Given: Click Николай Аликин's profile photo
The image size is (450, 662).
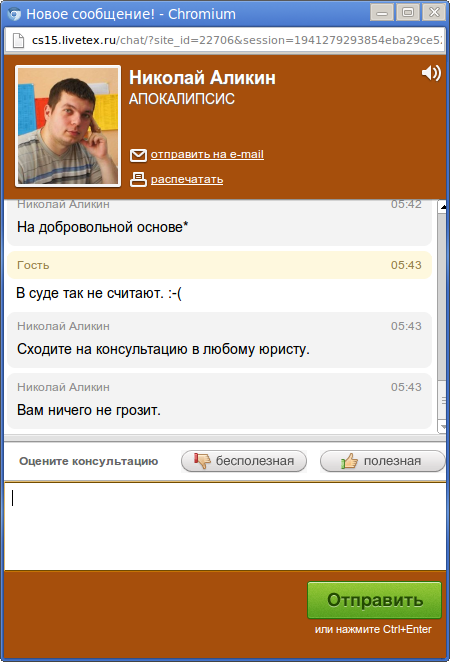Looking at the screenshot, I should pyautogui.click(x=68, y=126).
